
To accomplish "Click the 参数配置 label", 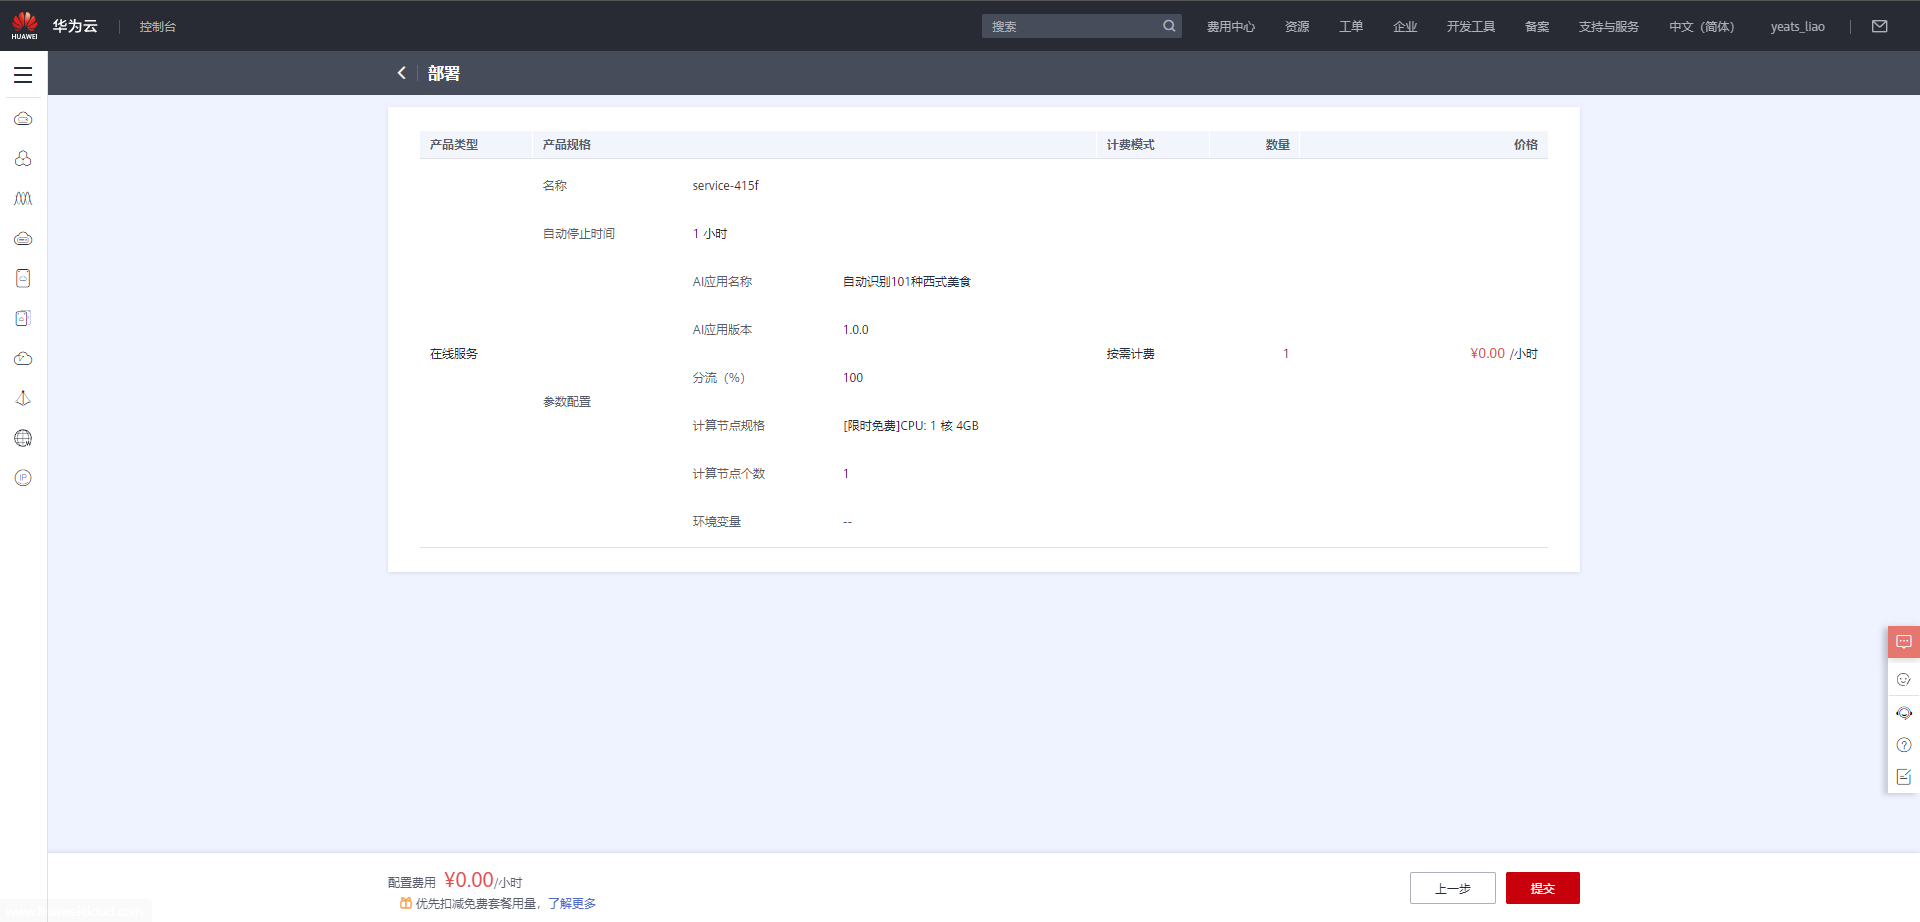I will pyautogui.click(x=567, y=401).
